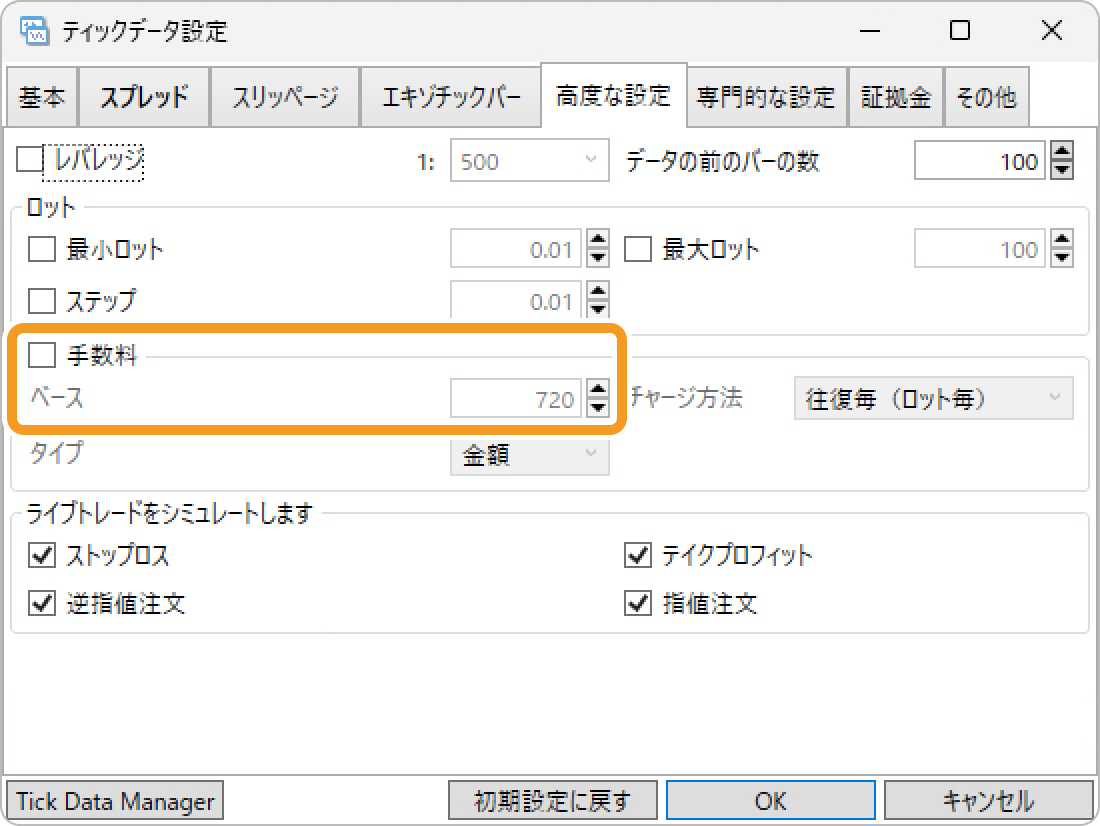
Task: Click the 最小ロット 0.01 value field
Action: (x=516, y=248)
